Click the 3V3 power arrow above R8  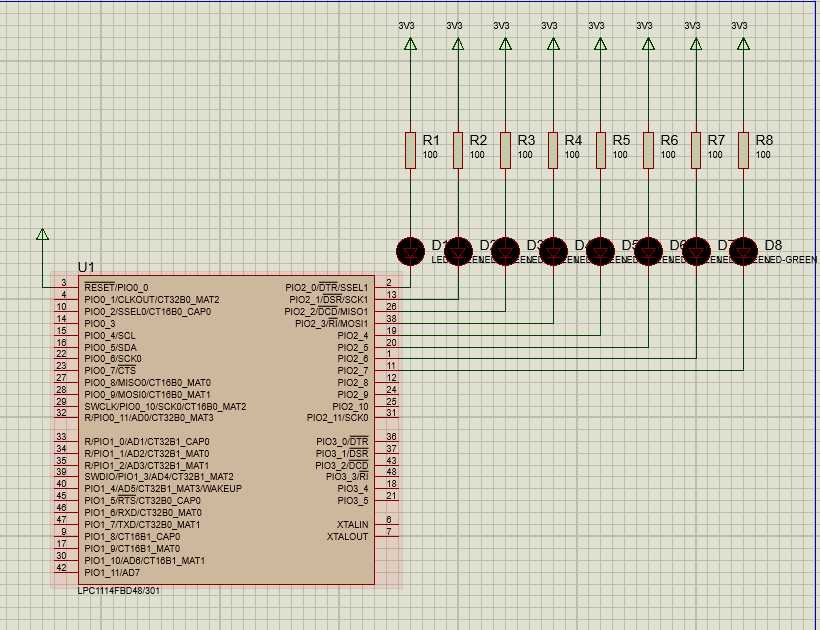[744, 44]
